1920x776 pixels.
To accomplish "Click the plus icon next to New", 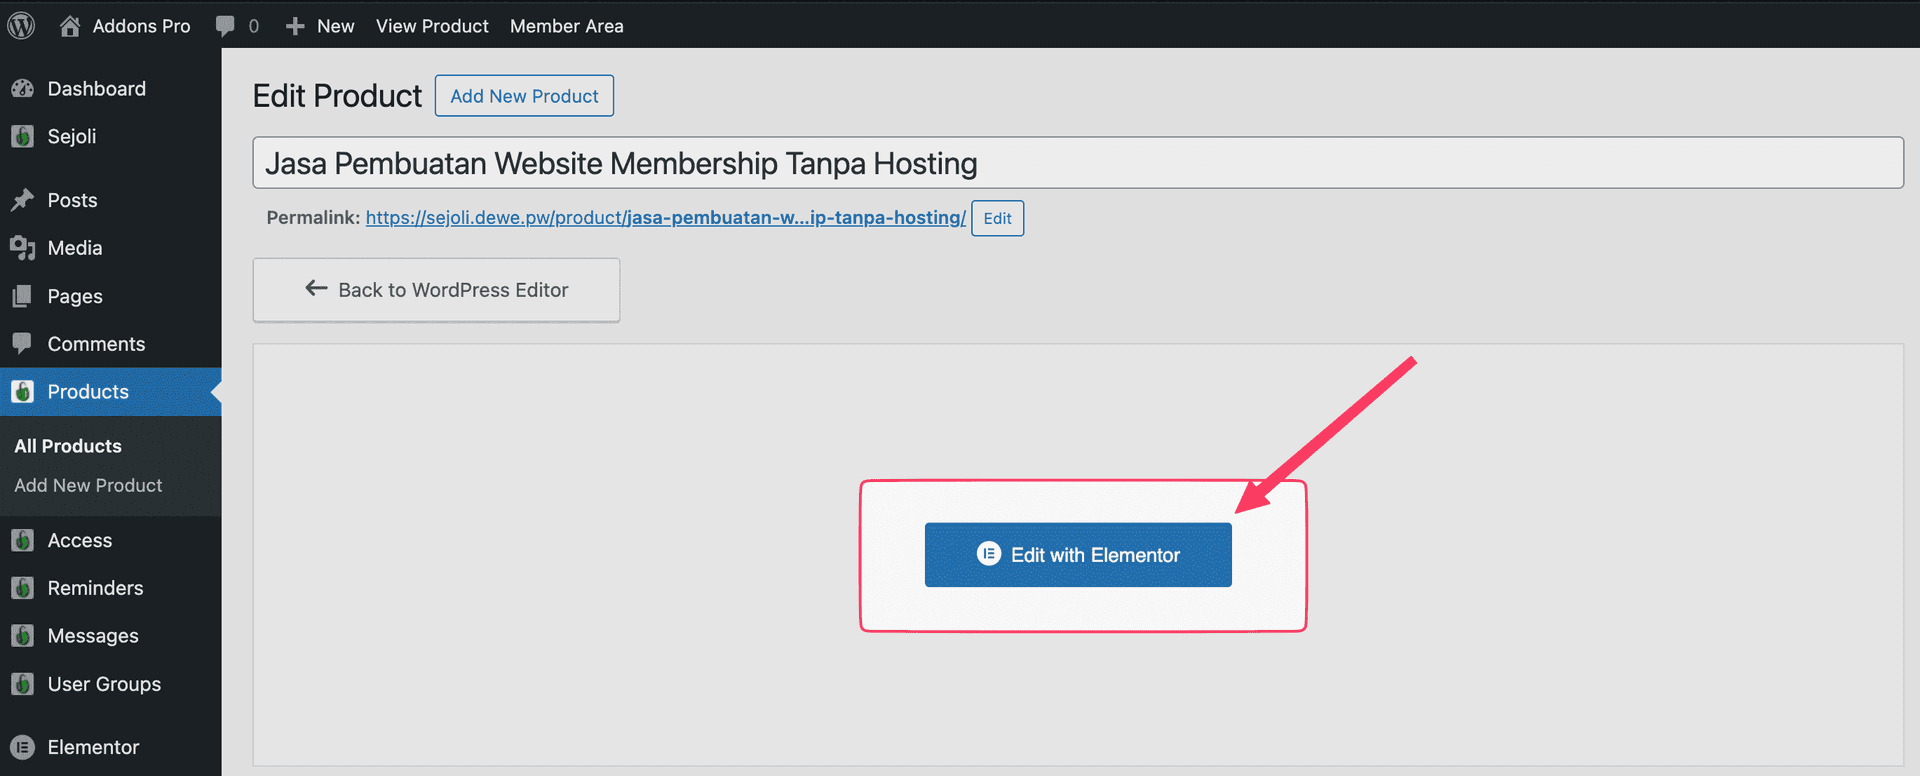I will pyautogui.click(x=295, y=26).
